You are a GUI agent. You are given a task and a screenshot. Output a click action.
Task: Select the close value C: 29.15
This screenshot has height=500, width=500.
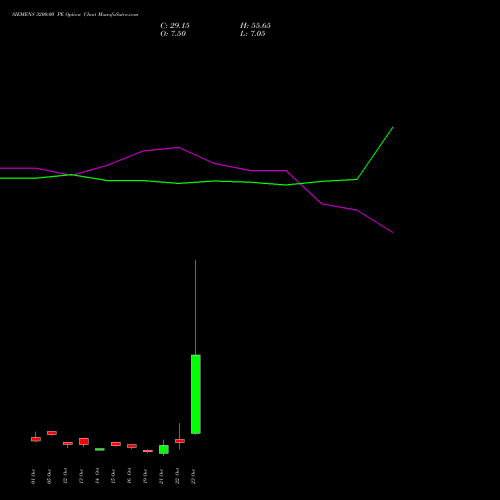175,26
